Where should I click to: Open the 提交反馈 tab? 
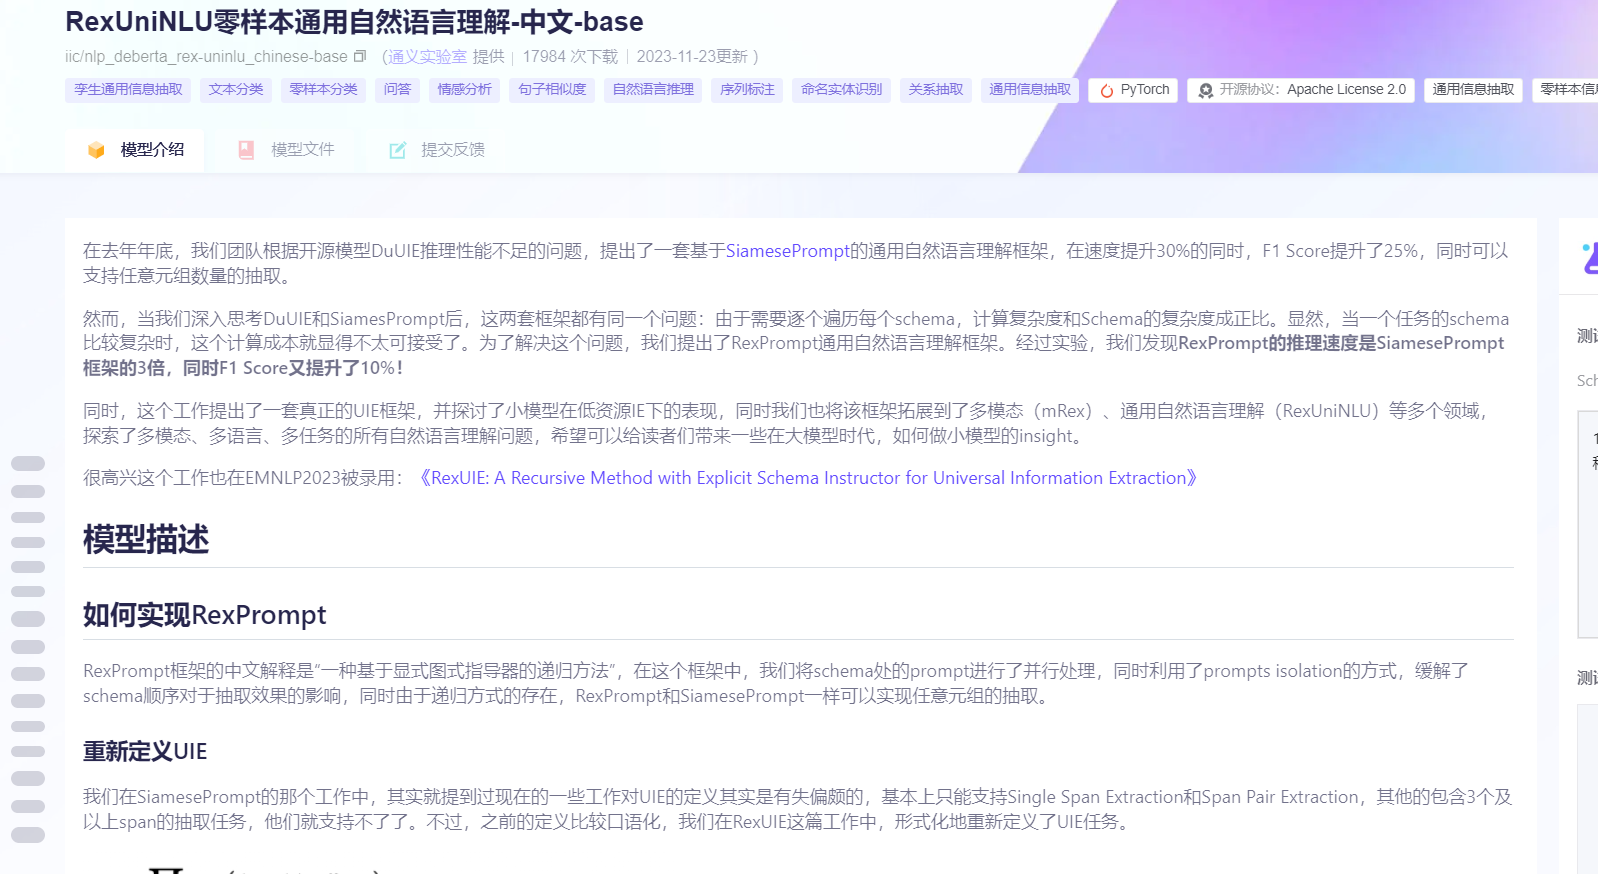pyautogui.click(x=437, y=150)
